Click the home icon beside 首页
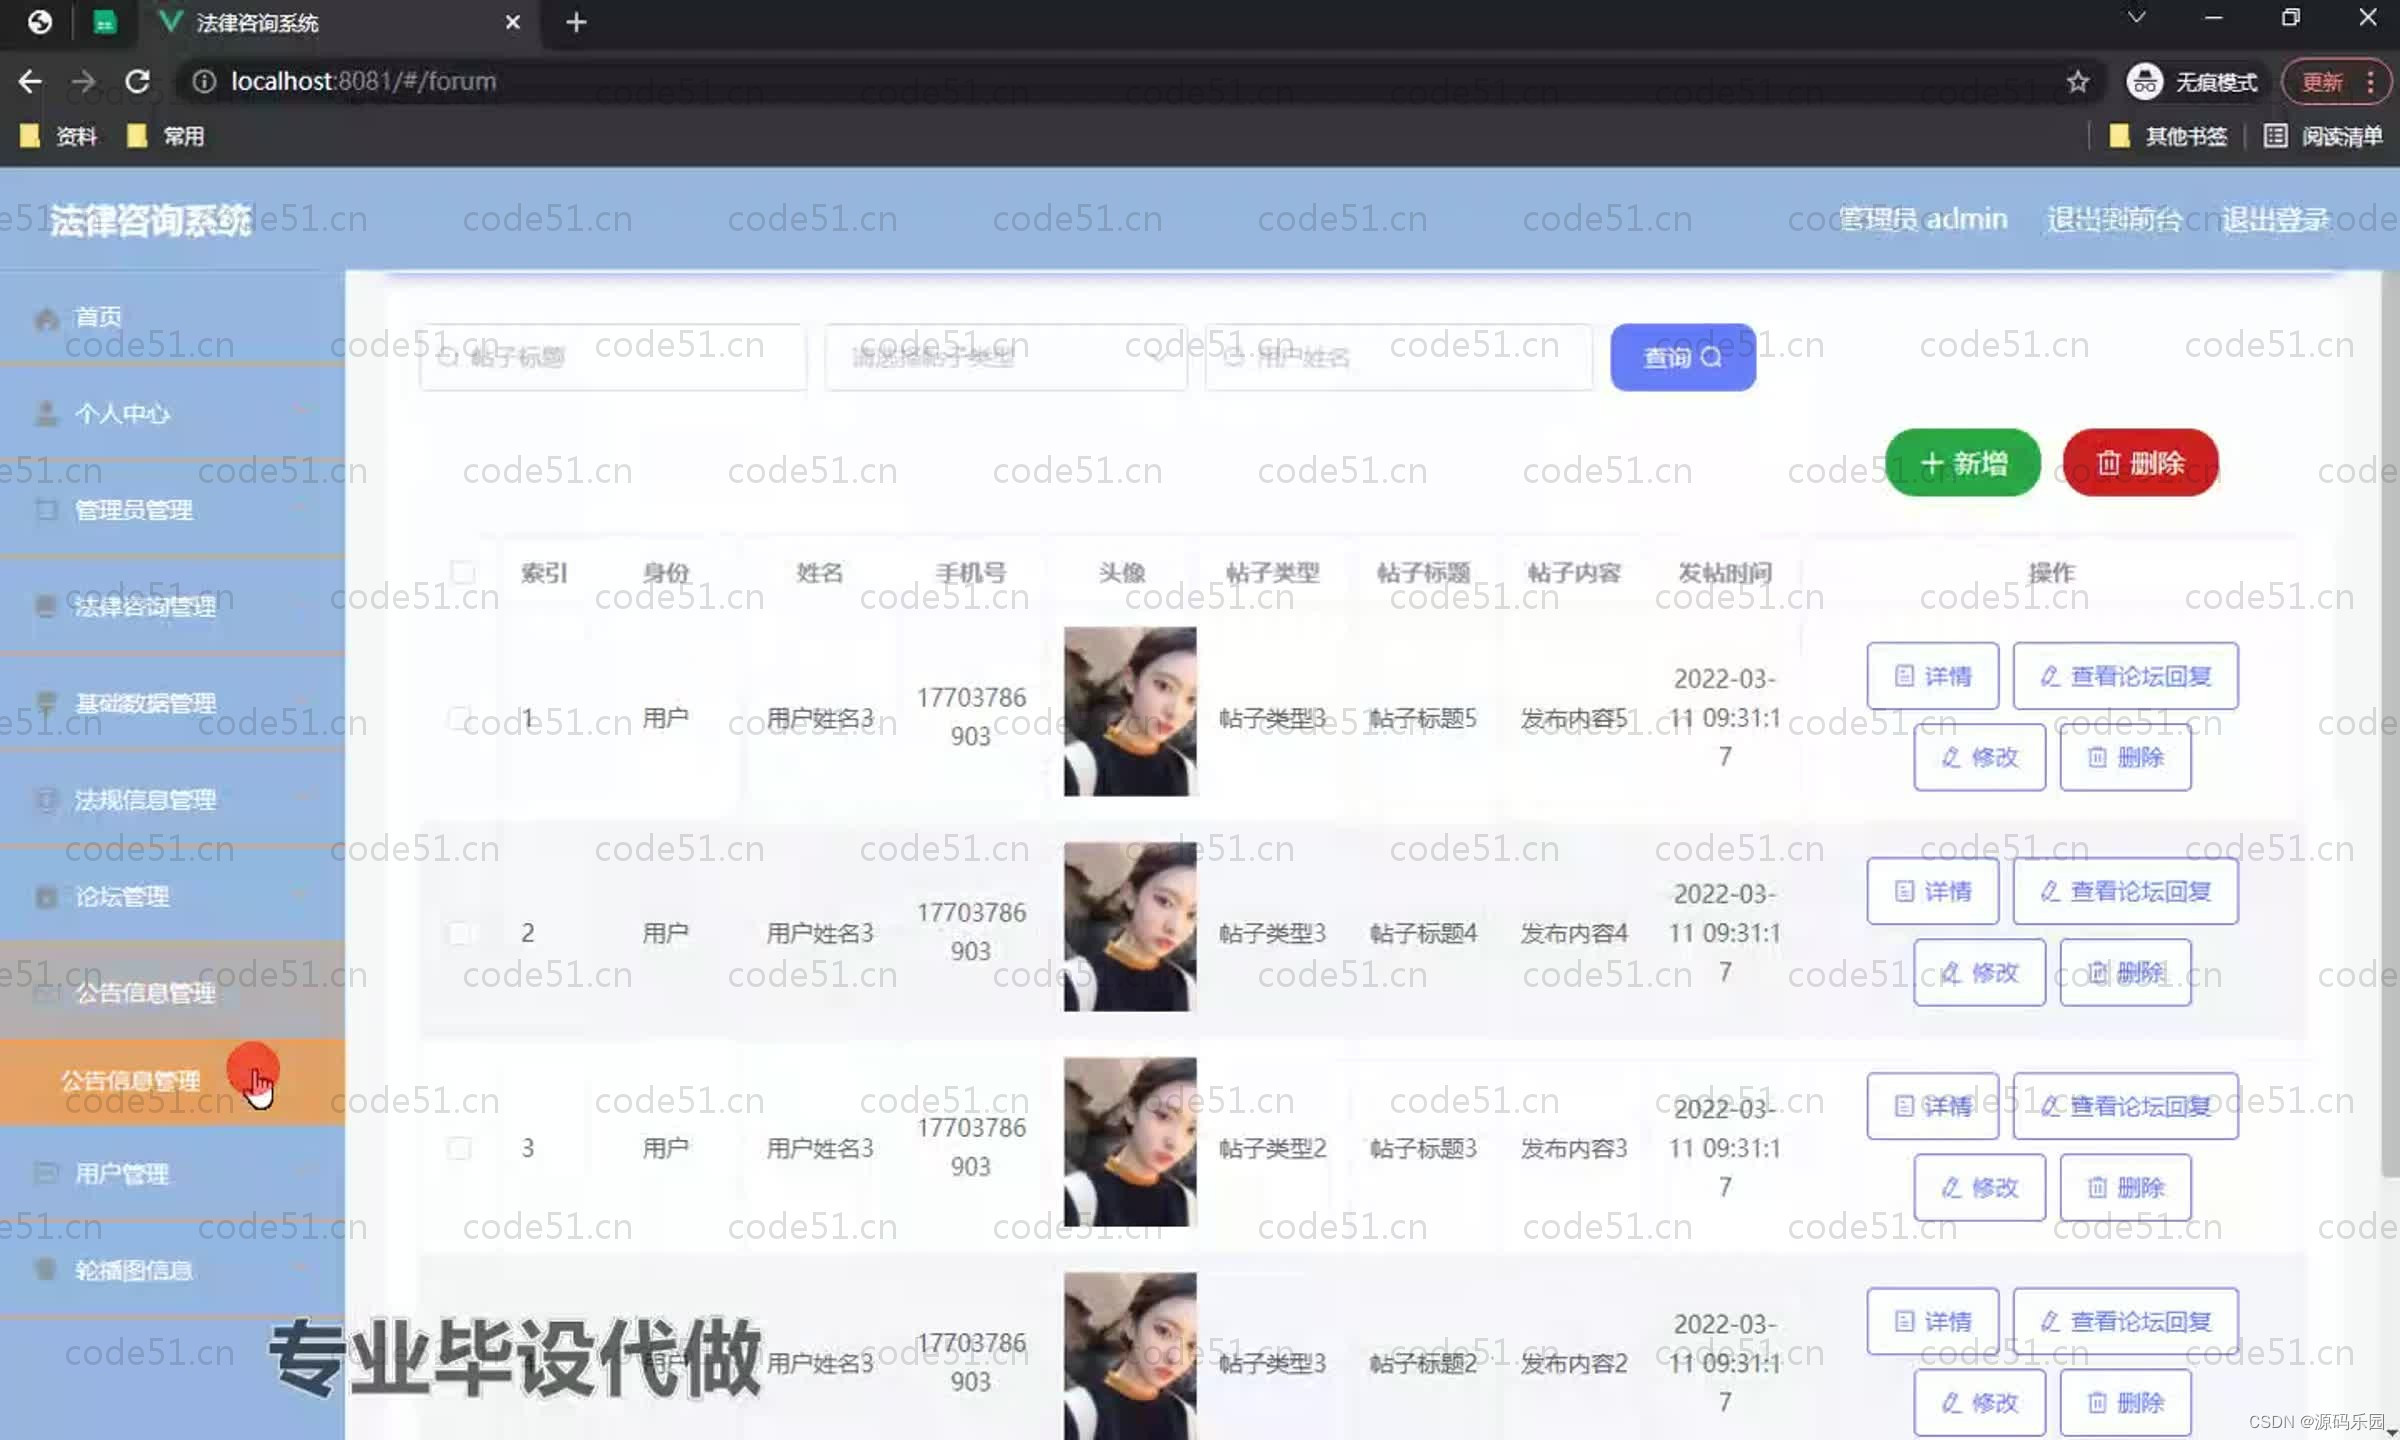This screenshot has width=2400, height=1440. pos(46,318)
